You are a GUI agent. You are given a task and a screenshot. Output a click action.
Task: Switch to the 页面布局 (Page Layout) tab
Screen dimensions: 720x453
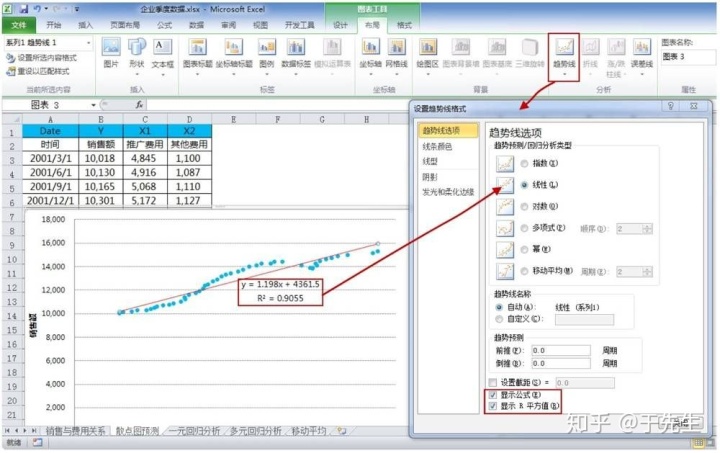click(125, 25)
